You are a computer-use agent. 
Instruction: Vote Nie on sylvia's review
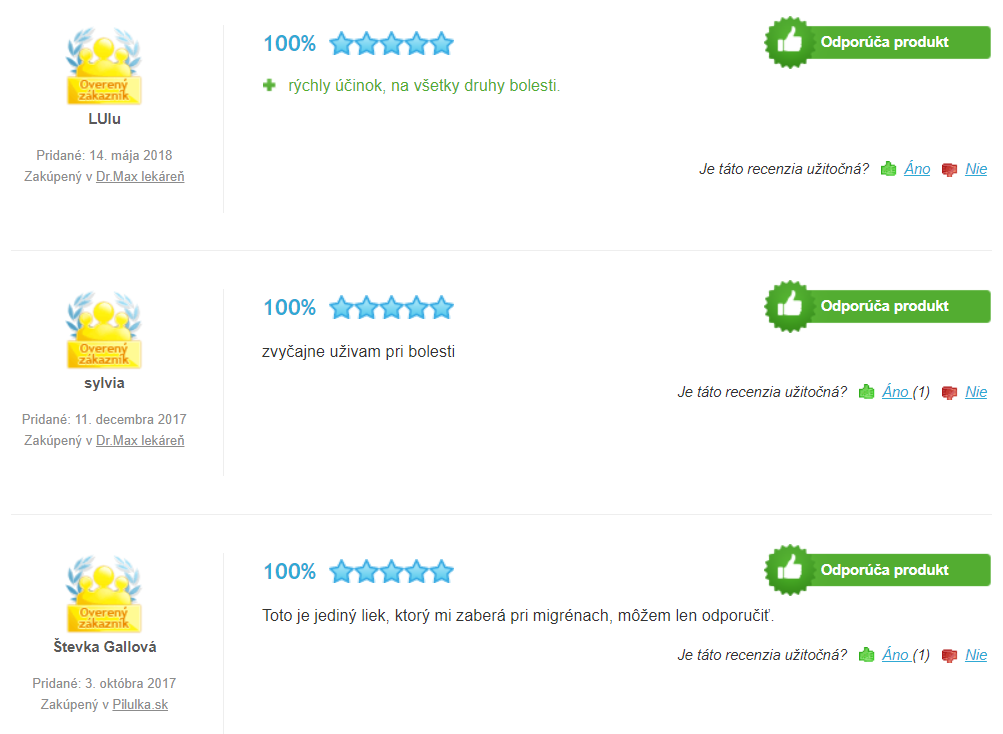975,392
